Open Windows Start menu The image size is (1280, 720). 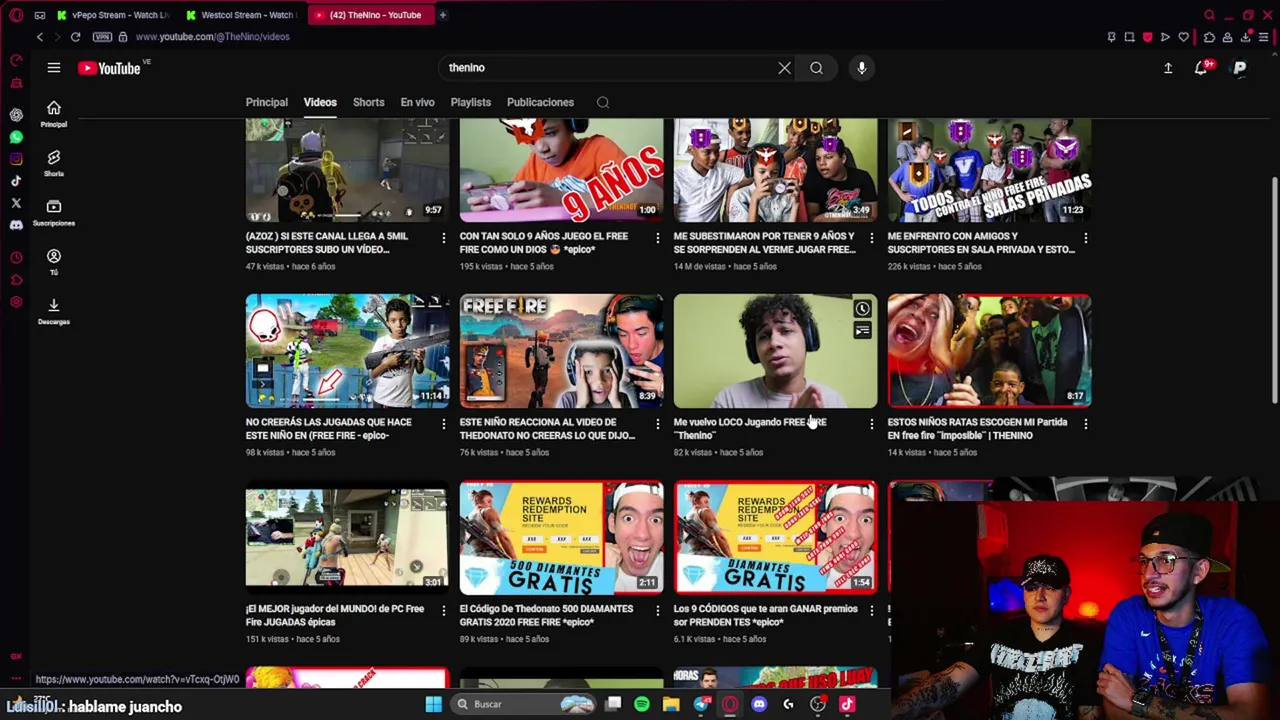433,704
